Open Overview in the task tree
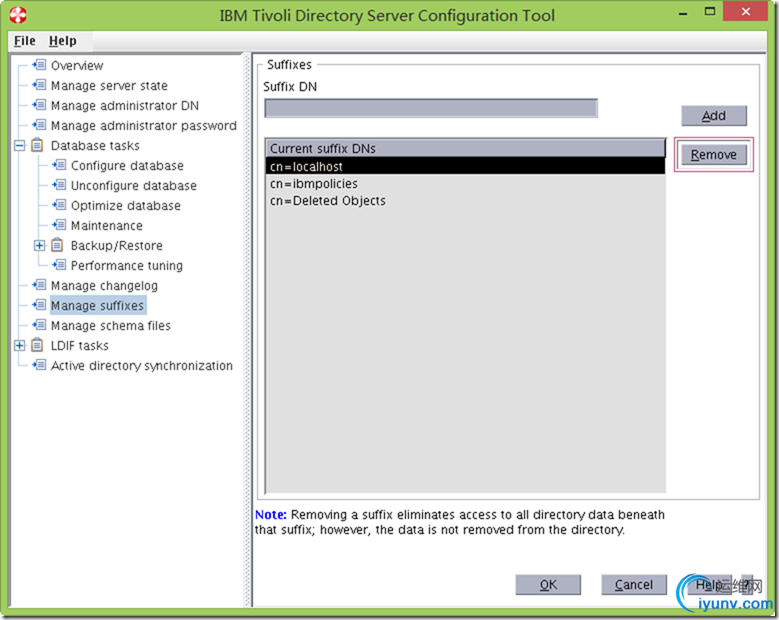 click(77, 66)
